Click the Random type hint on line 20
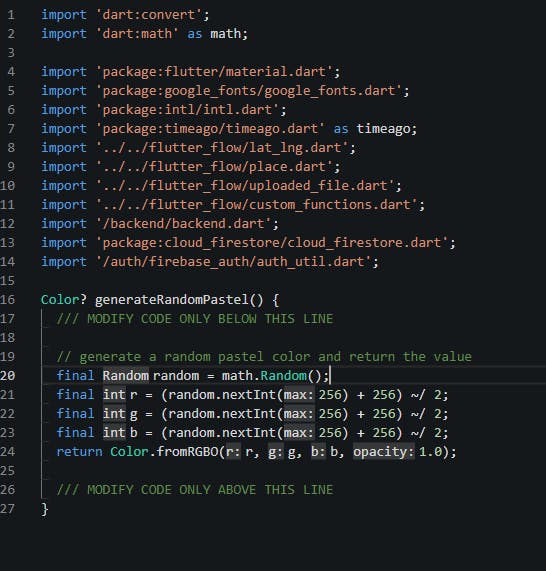546x571 pixels. coord(125,376)
